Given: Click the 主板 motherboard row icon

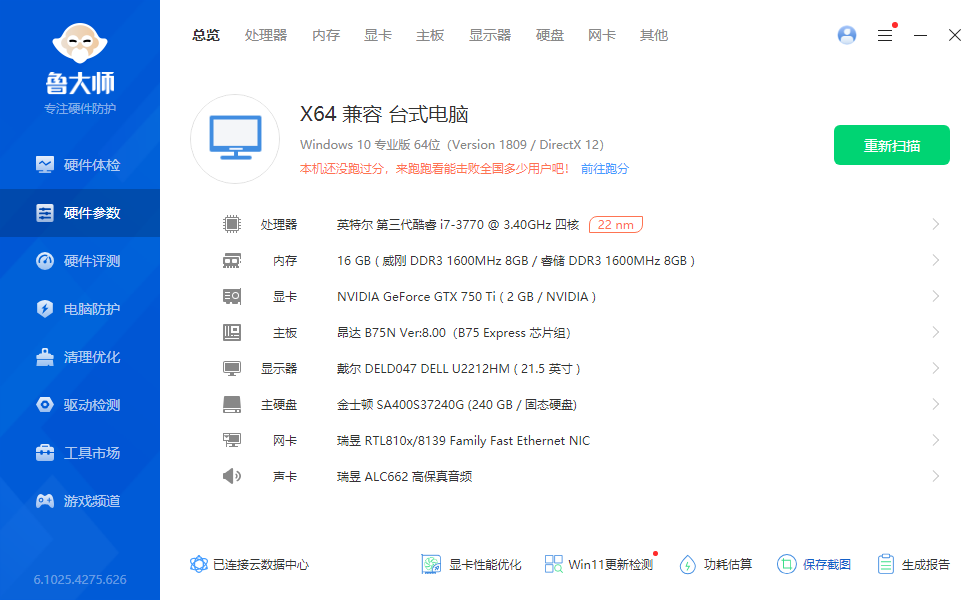Looking at the screenshot, I should pos(232,332).
